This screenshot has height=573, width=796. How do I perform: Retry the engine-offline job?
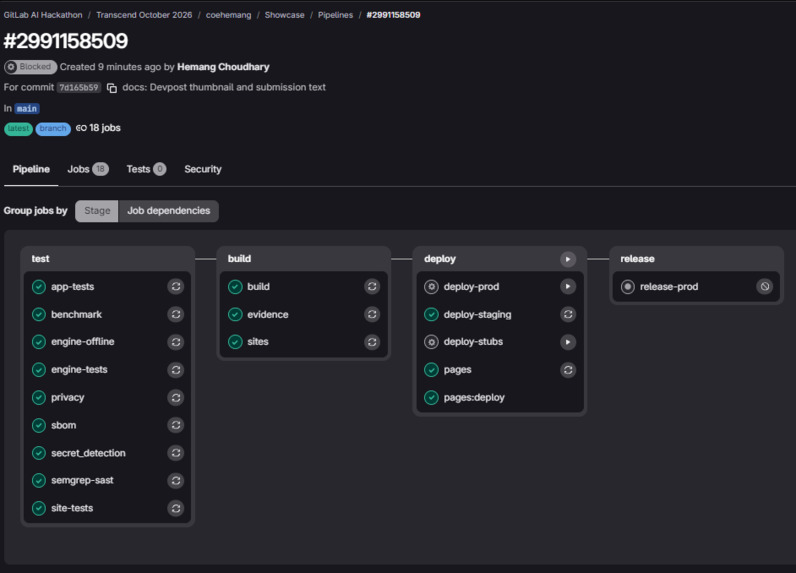point(176,342)
